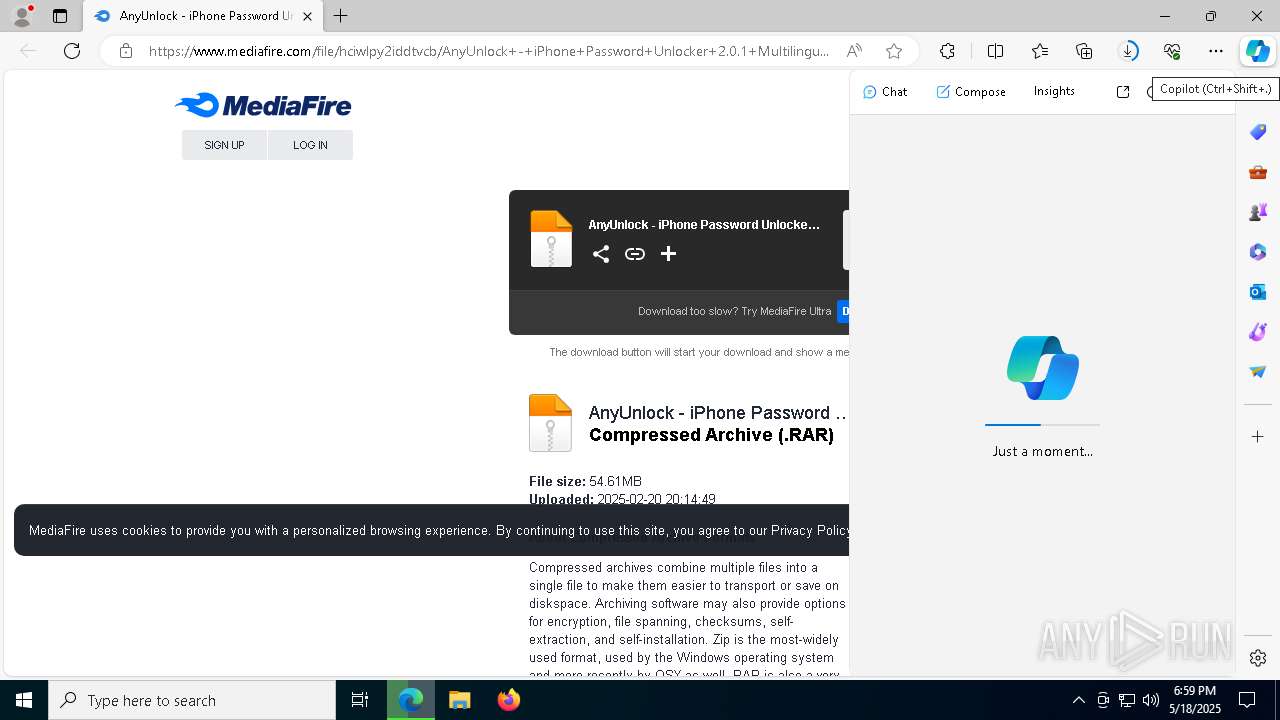Click 'Download too slow? Try MediaFire Ultra' text
This screenshot has width=1280, height=720.
pos(734,311)
